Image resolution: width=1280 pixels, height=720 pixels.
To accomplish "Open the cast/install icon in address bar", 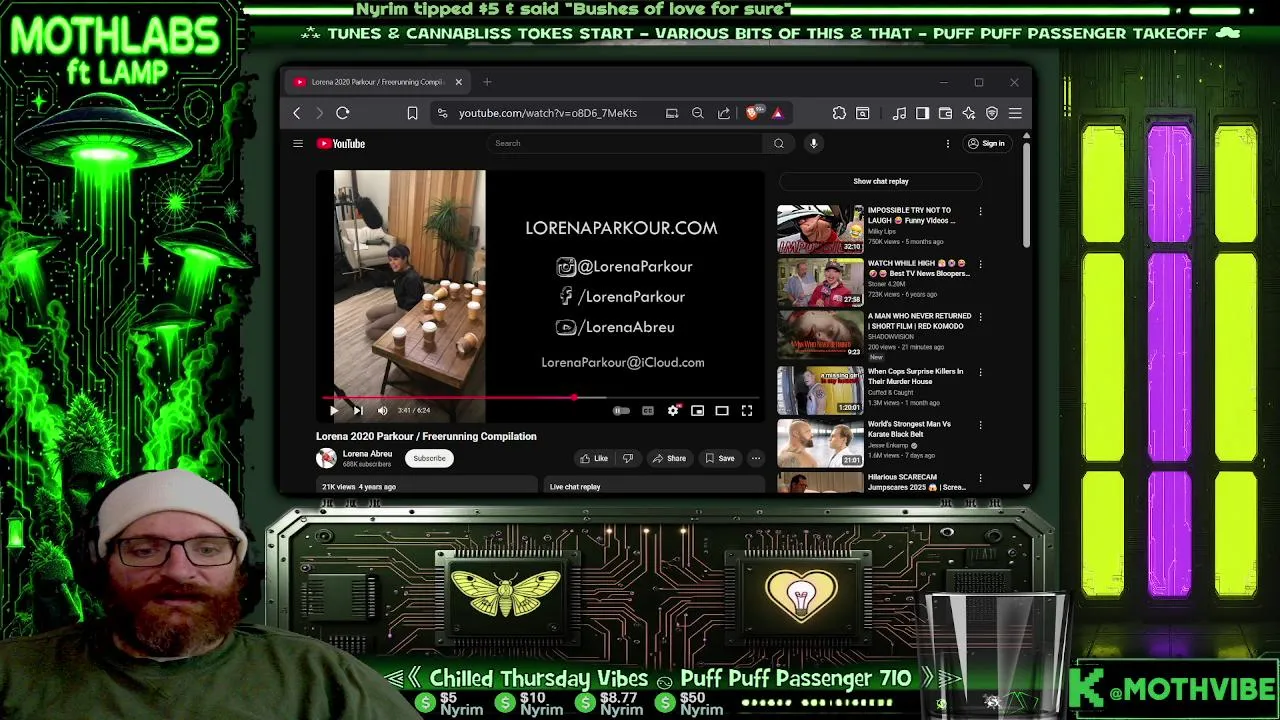I will [x=672, y=113].
